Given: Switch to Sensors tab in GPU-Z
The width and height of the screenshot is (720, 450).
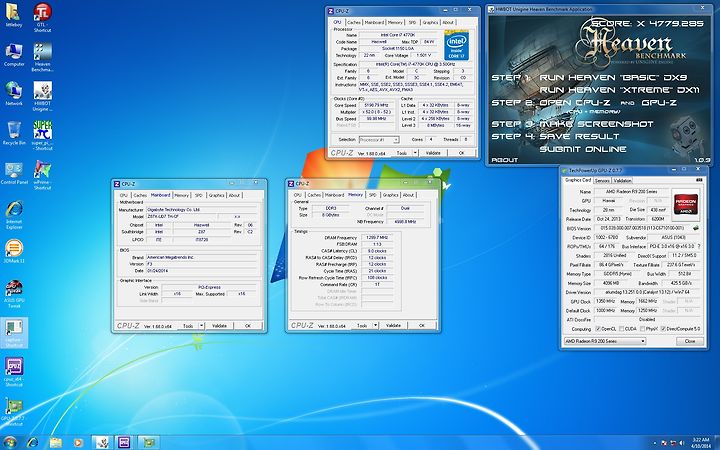Looking at the screenshot, I should click(x=602, y=180).
